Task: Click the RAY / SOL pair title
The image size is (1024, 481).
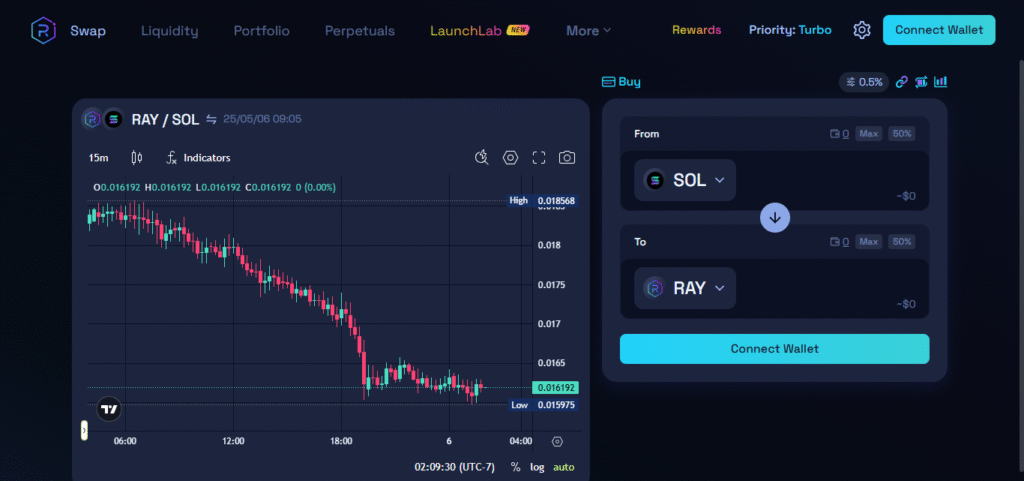Action: click(167, 119)
